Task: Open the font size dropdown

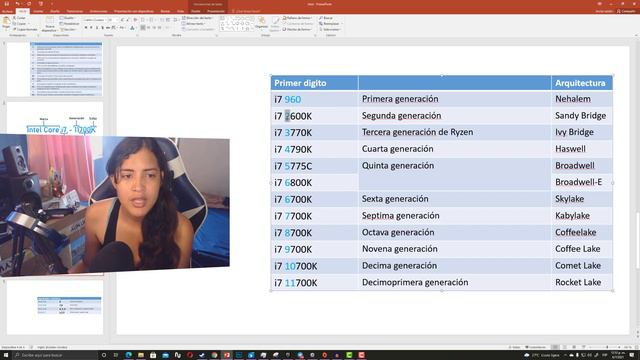Action: (x=113, y=20)
